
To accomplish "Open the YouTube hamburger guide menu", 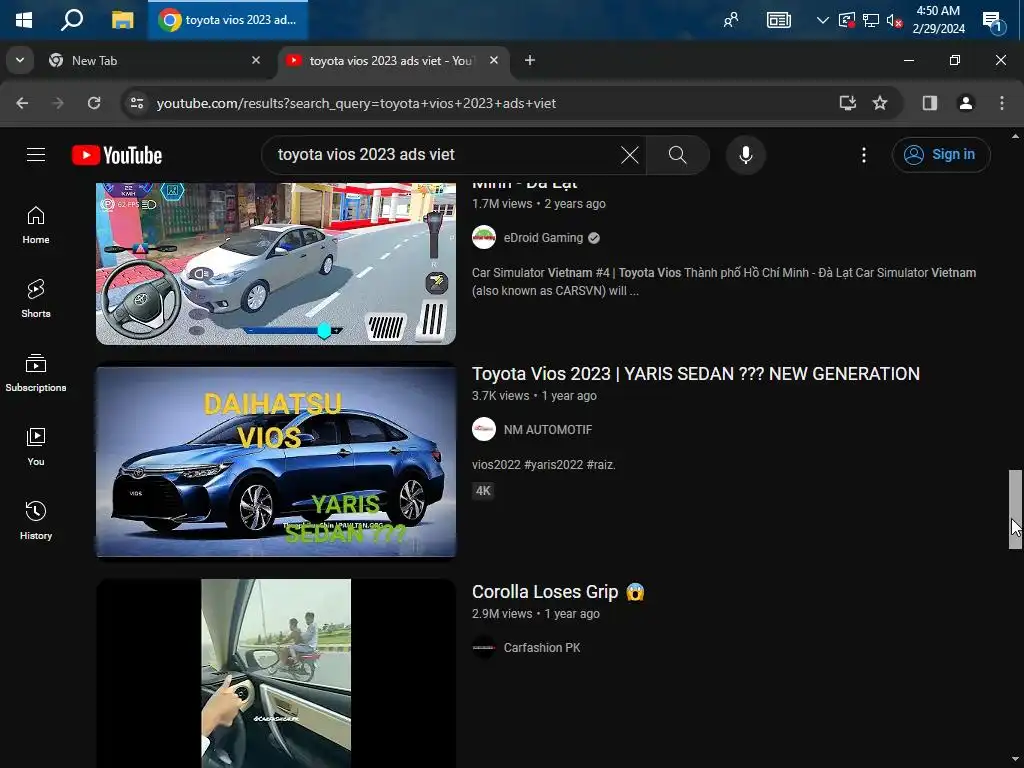I will coord(36,155).
